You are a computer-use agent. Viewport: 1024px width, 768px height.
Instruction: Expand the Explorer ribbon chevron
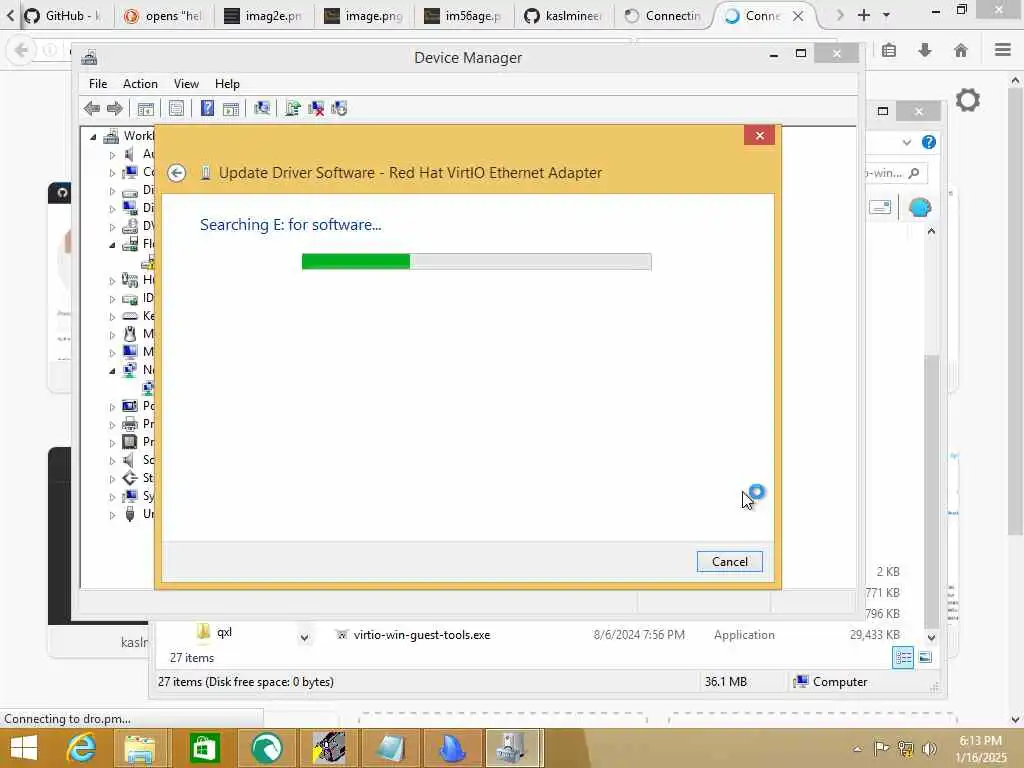click(906, 142)
